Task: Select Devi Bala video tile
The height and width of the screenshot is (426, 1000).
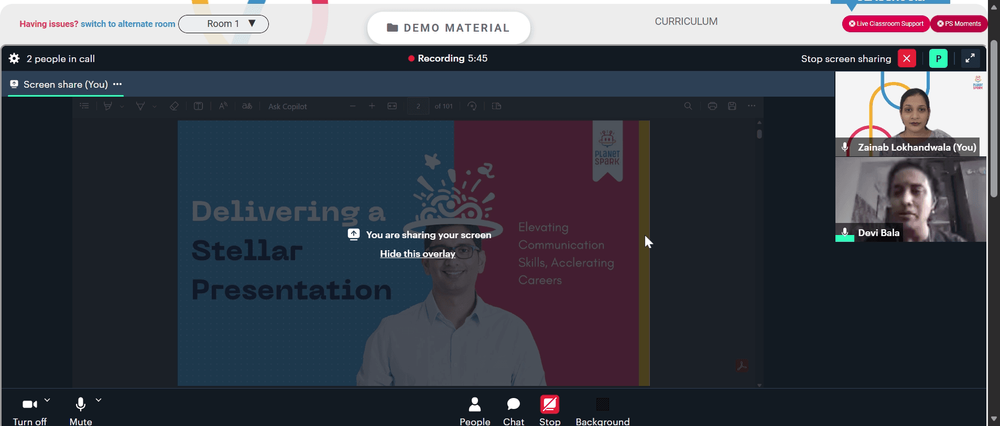Action: 911,199
